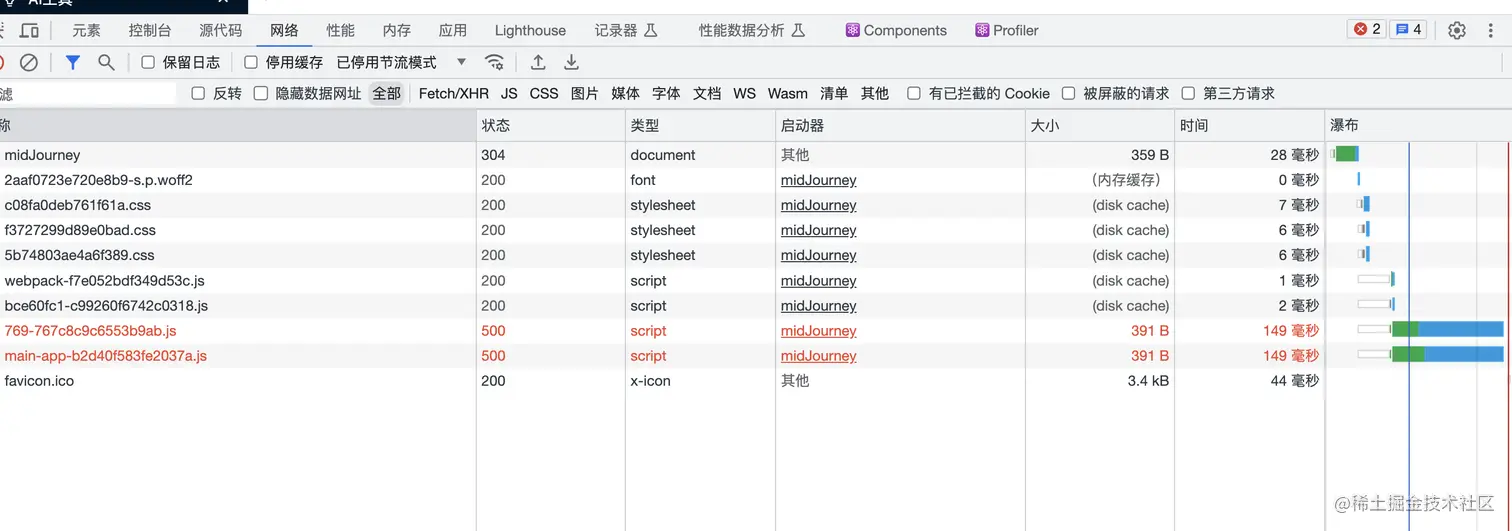Open midJourney initiator link for main-app row
This screenshot has height=531, width=1512.
point(818,356)
